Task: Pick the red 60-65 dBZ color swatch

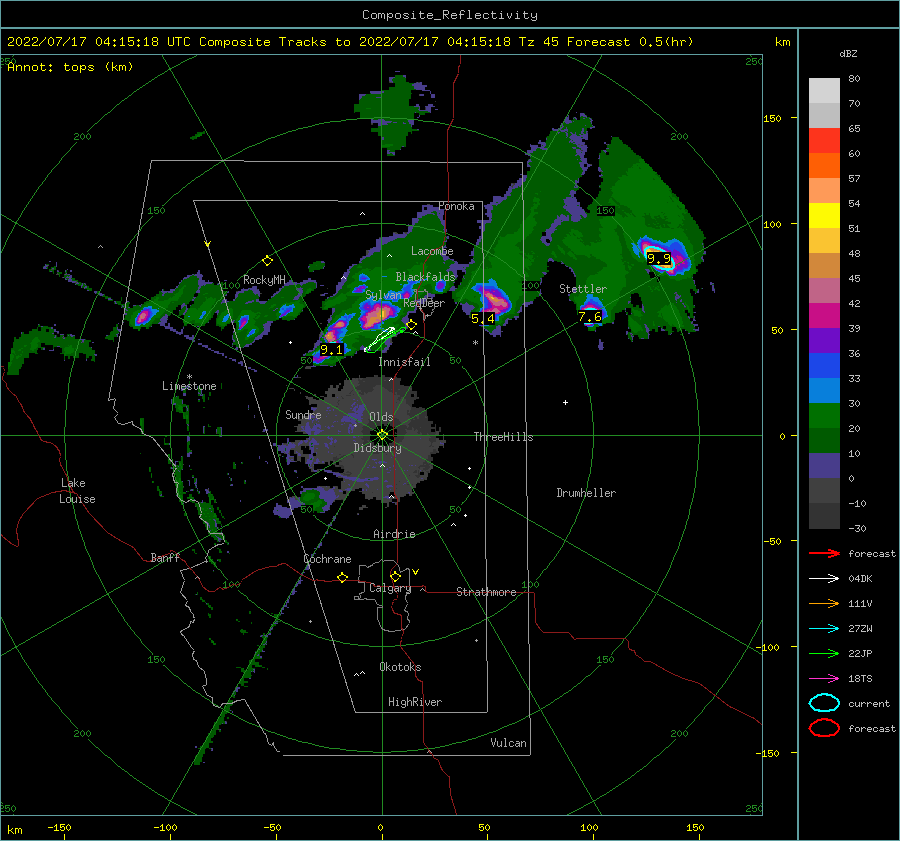Action: 824,141
